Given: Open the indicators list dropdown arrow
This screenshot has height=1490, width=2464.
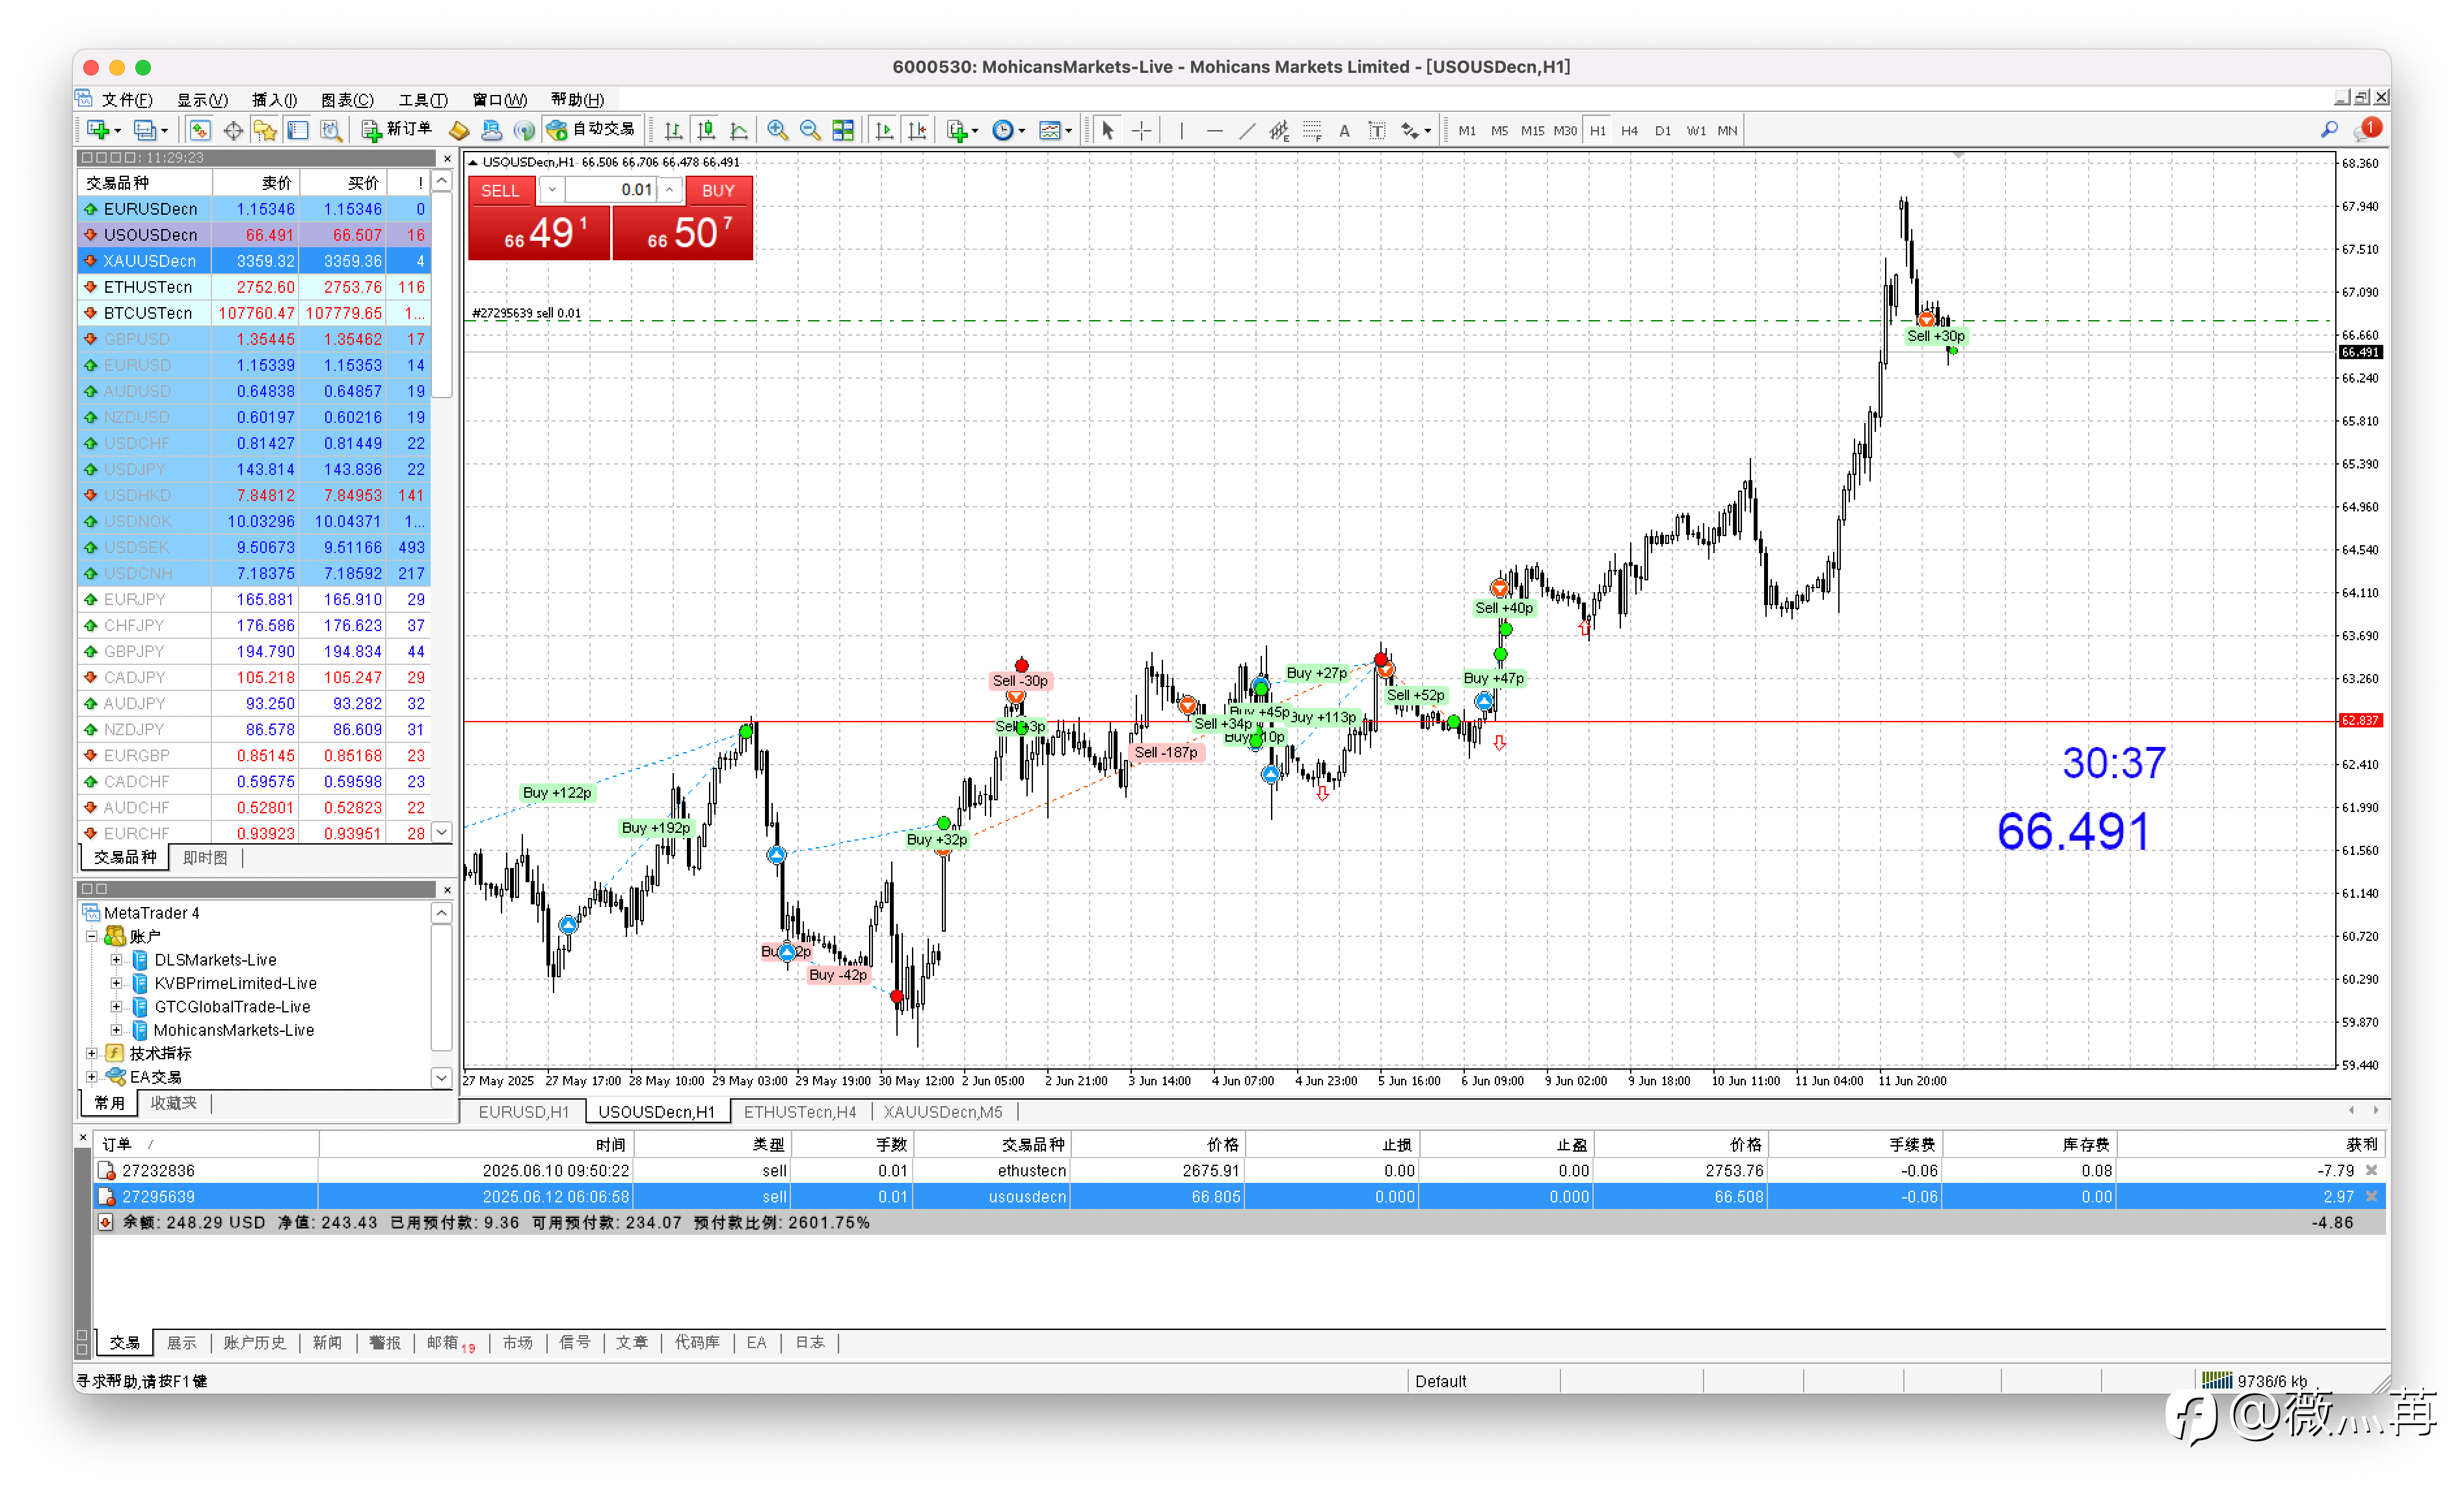Looking at the screenshot, I should [975, 132].
